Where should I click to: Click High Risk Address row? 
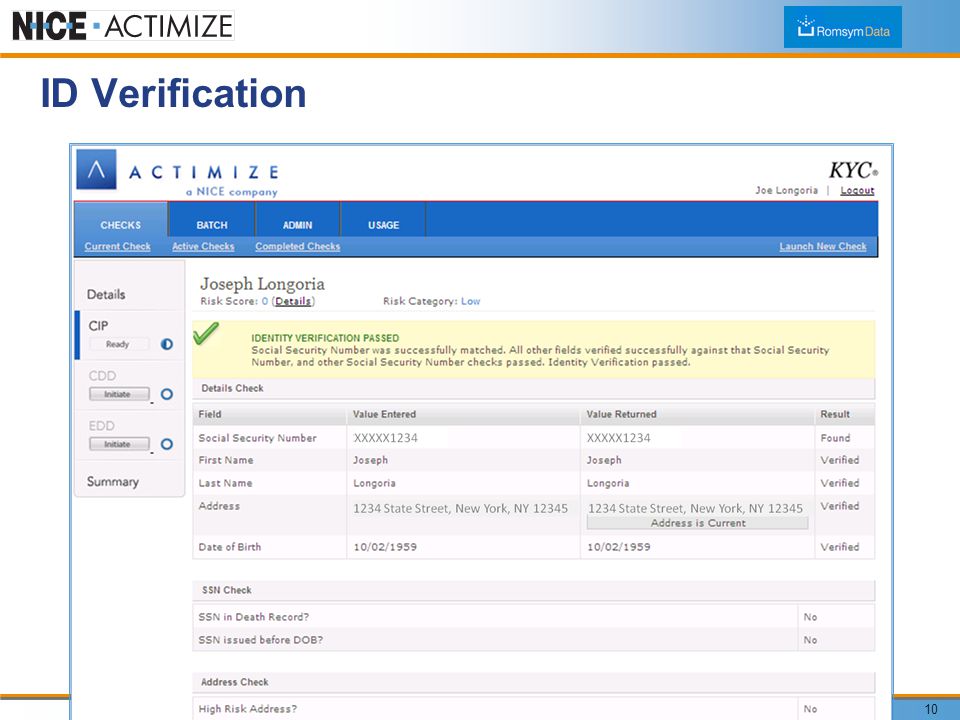[x=533, y=708]
